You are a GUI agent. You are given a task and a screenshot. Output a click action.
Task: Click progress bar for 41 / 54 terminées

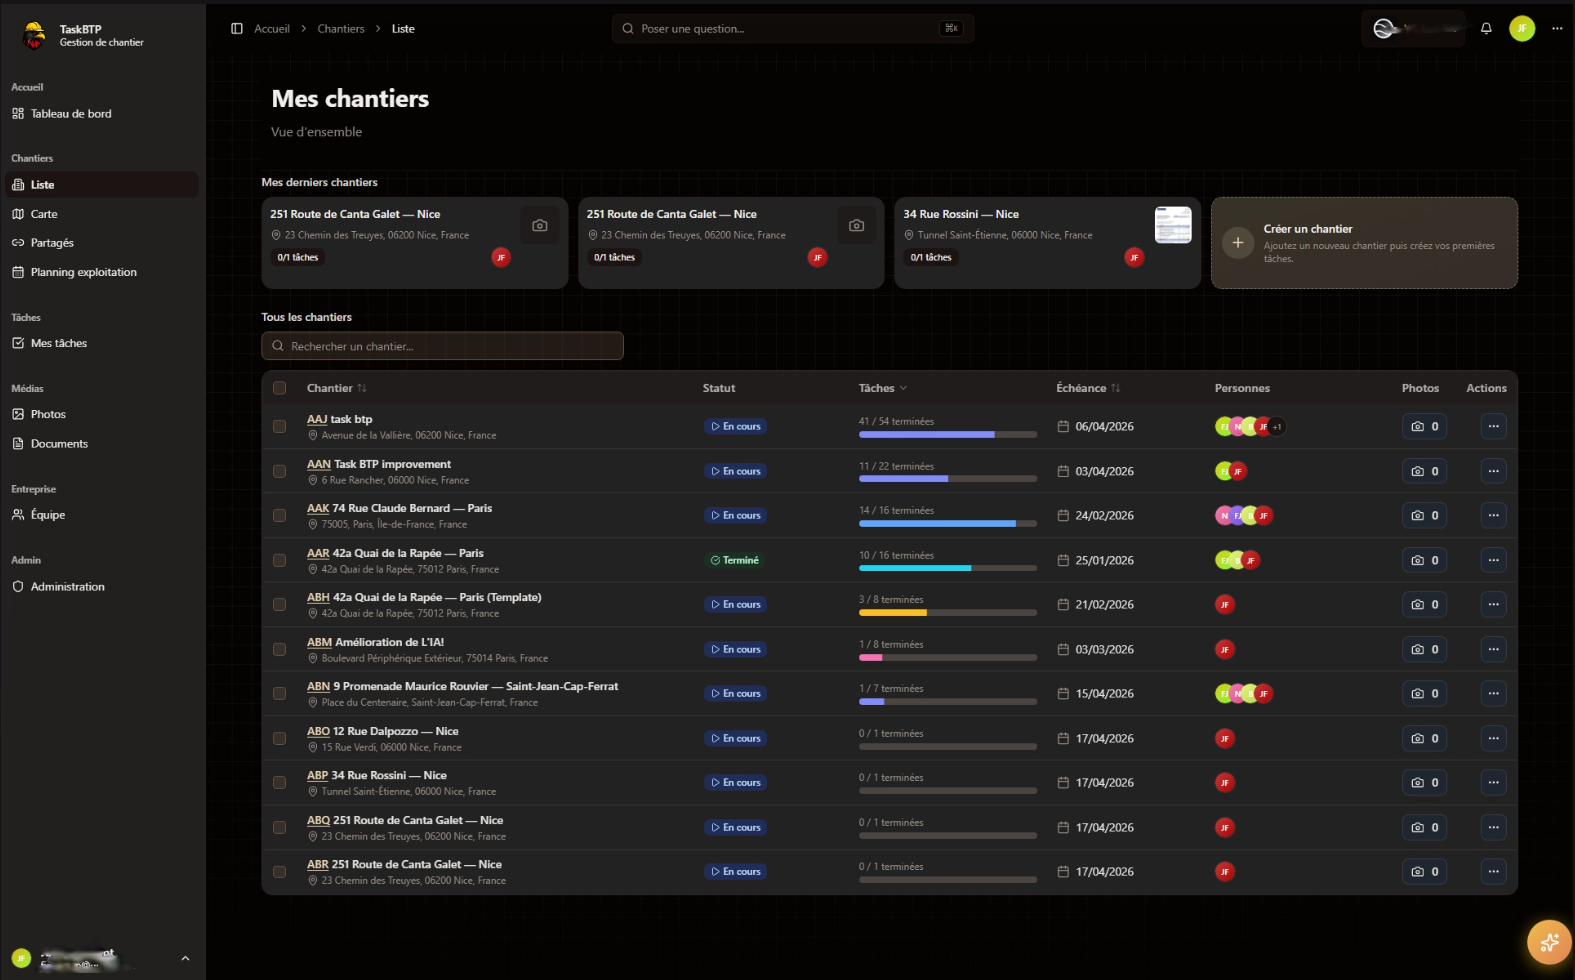coord(948,435)
